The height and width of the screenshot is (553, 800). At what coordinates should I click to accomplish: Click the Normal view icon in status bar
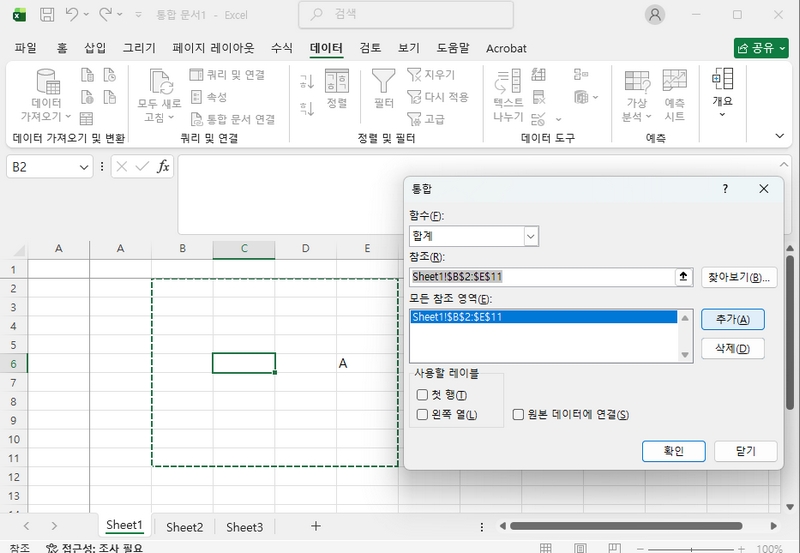click(545, 548)
